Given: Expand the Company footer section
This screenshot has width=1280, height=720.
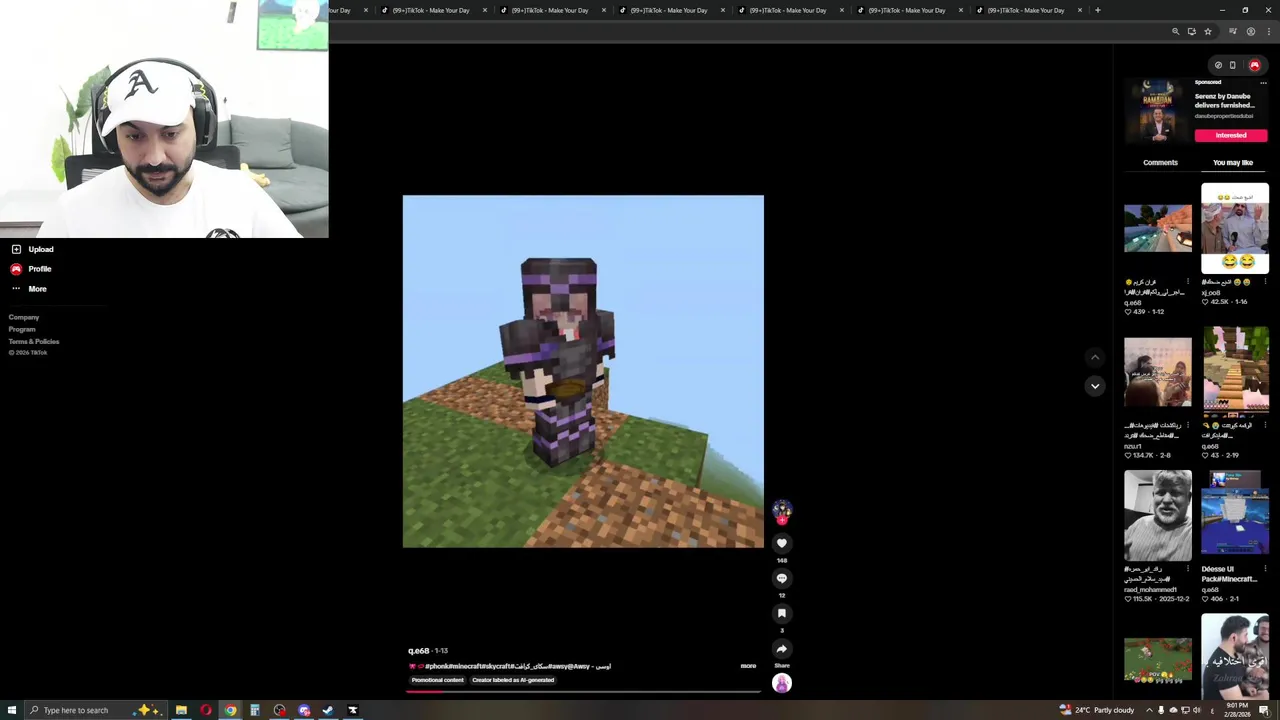Looking at the screenshot, I should click(x=24, y=317).
